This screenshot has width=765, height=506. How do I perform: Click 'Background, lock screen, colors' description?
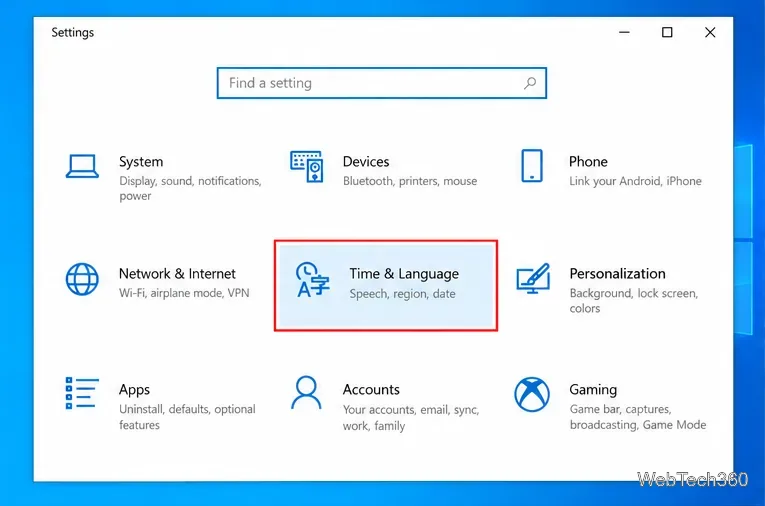634,301
